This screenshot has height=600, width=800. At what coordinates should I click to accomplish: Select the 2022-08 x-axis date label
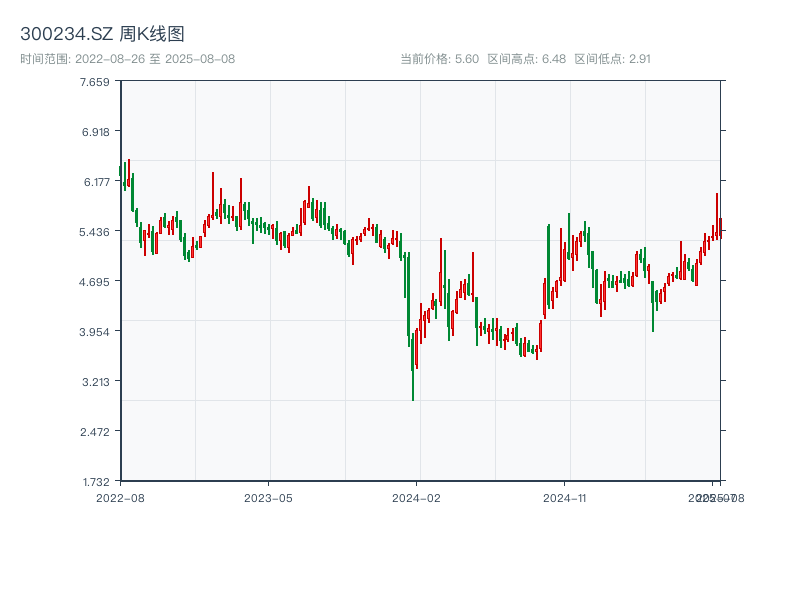point(120,497)
